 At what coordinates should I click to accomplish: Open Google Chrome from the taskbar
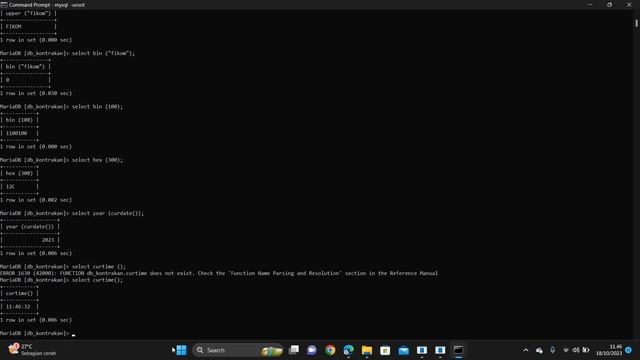[x=330, y=350]
